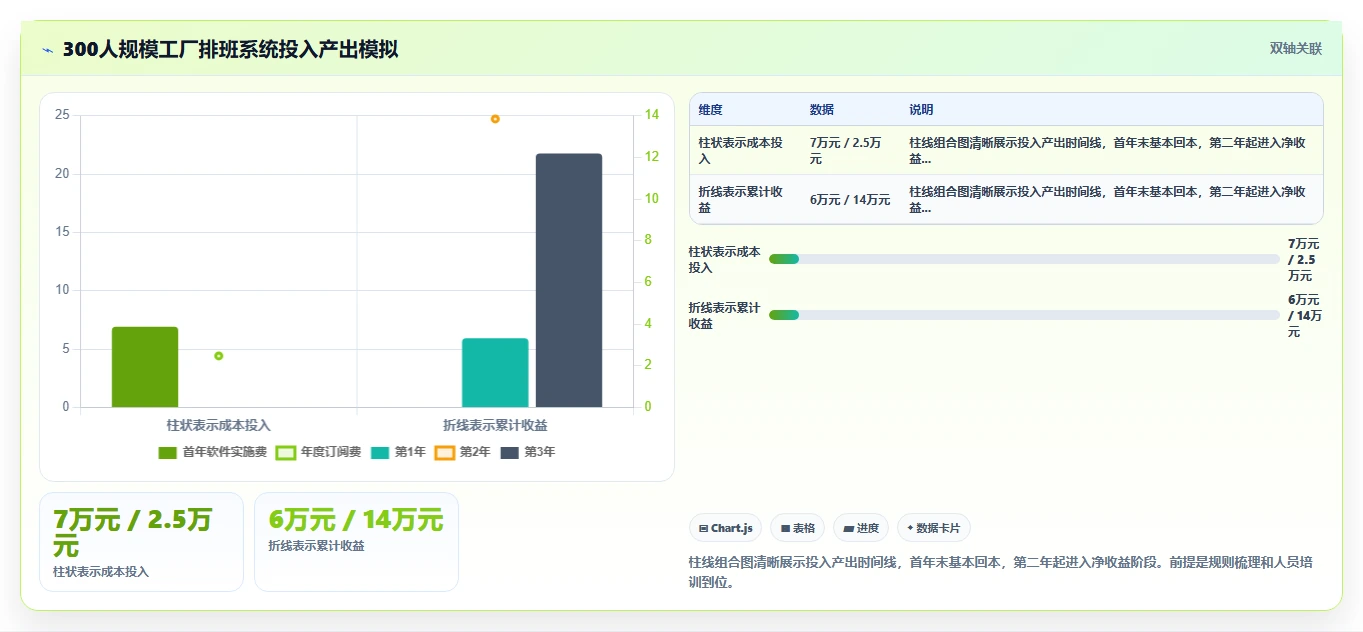Click table cell 柱状表示成本投入
Viewport: 1363px width, 632px height.
[745, 150]
